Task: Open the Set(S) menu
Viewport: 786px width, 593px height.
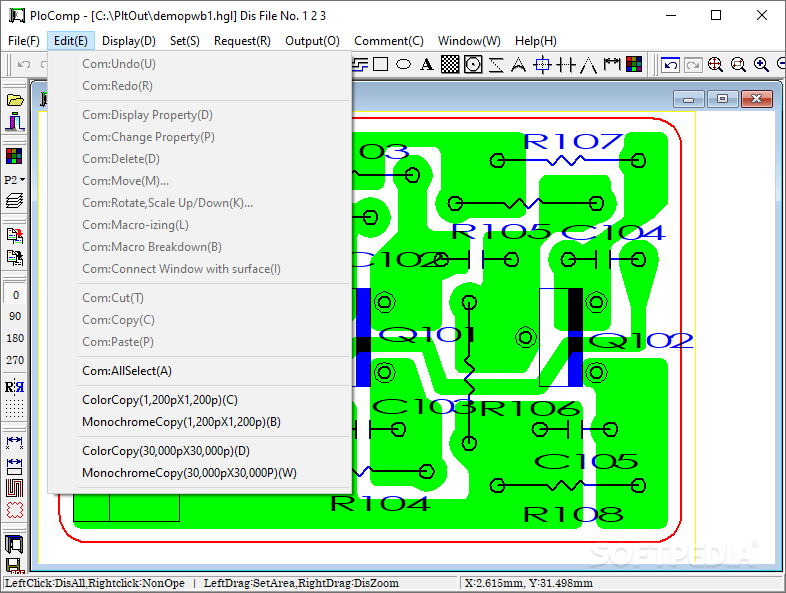Action: (184, 41)
